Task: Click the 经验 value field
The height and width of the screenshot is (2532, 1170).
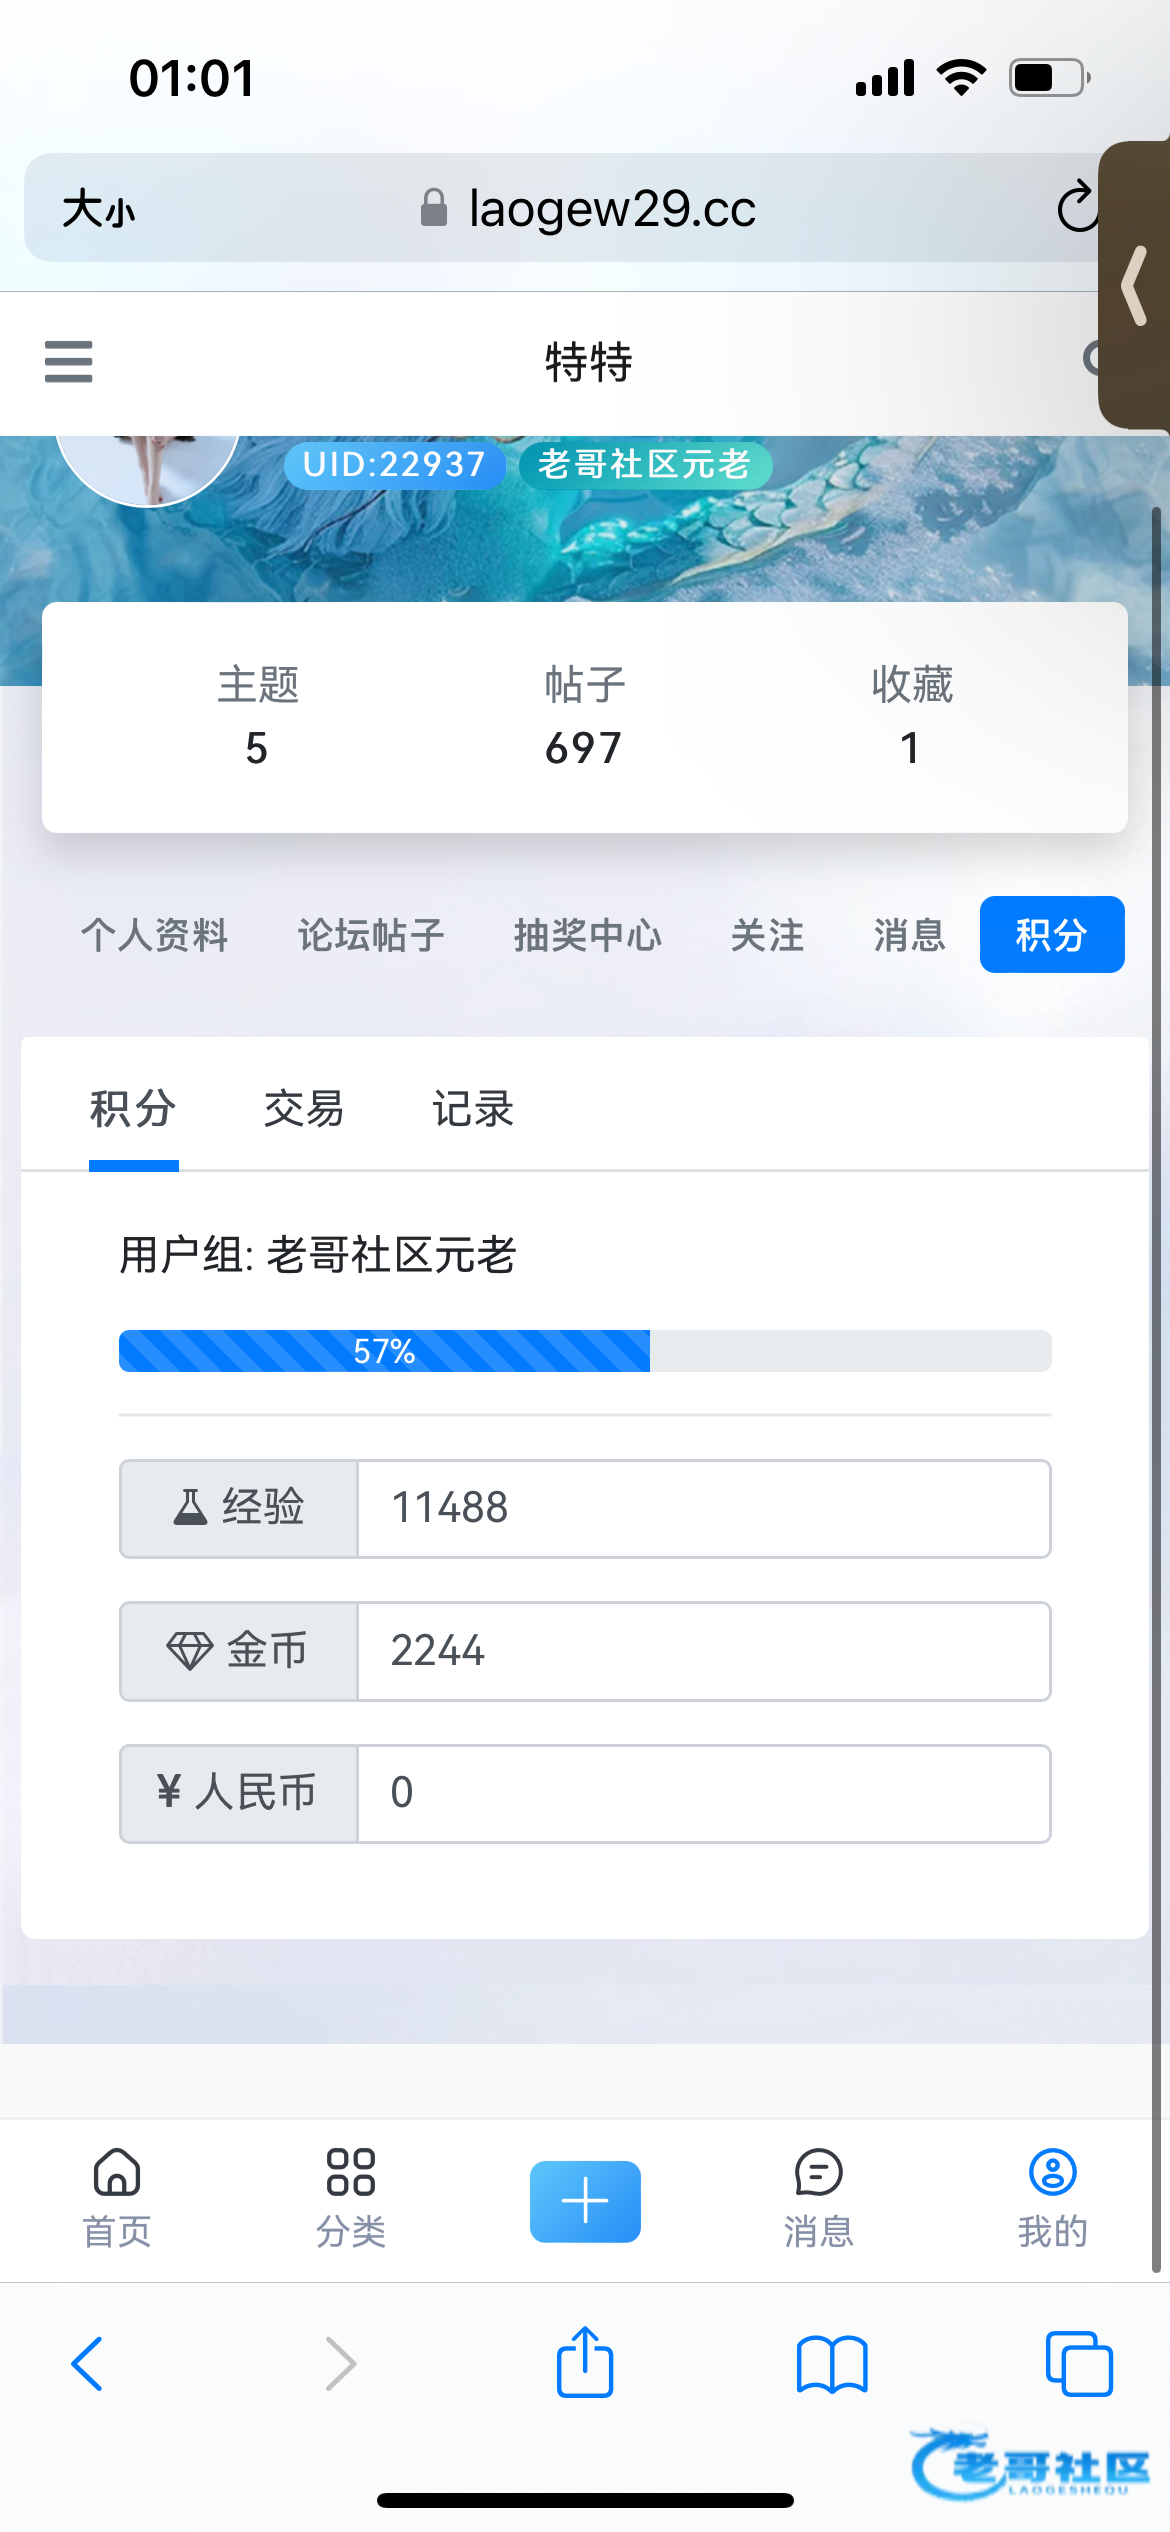Action: click(703, 1508)
